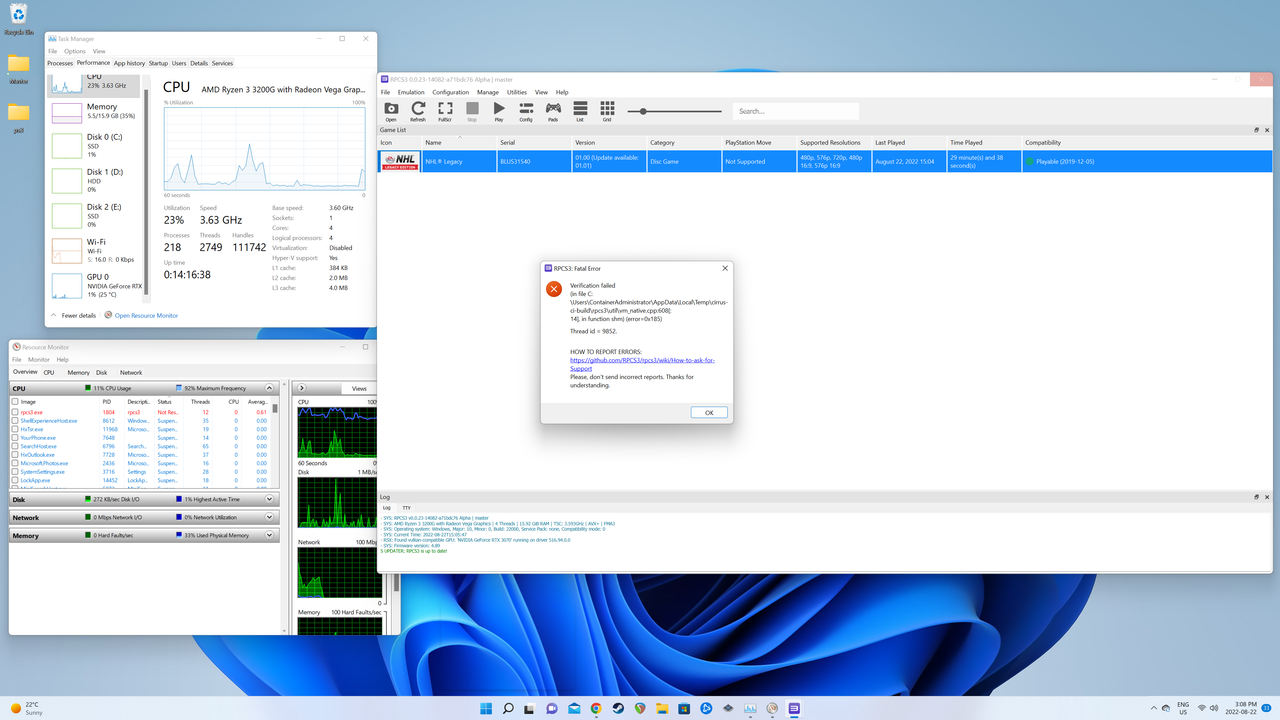Click Fewer details in Task Manager
The width and height of the screenshot is (1280, 720).
(78, 315)
